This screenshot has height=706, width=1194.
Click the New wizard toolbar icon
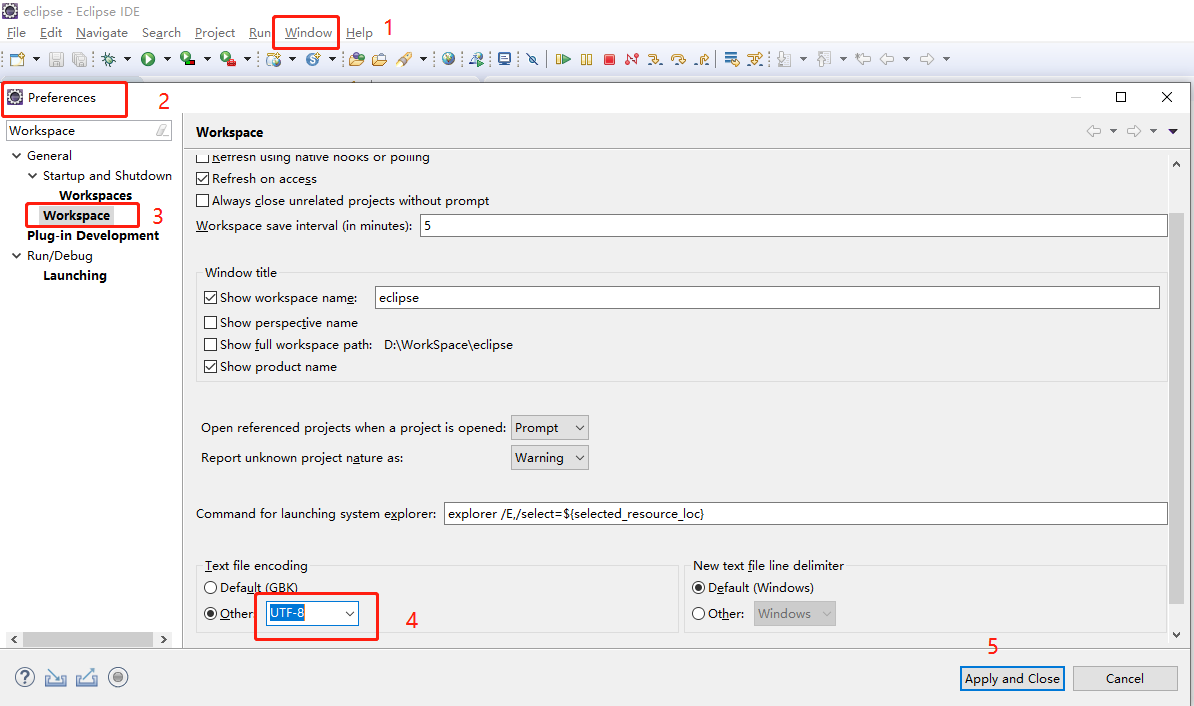pyautogui.click(x=17, y=59)
